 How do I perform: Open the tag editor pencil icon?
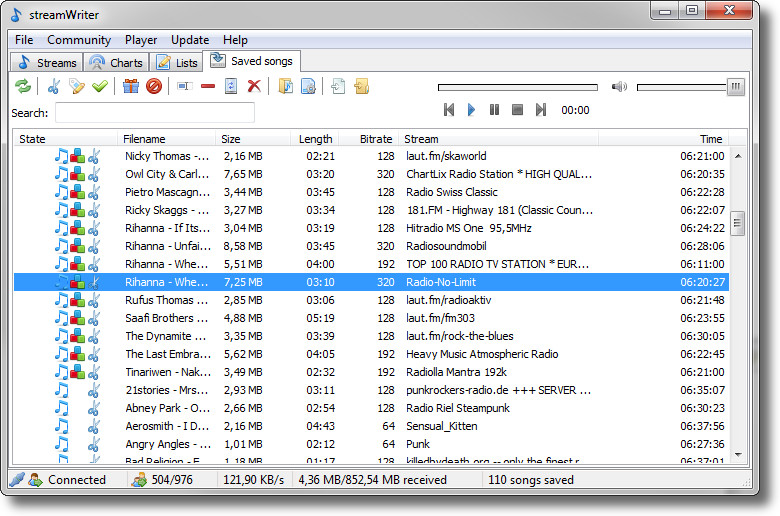77,87
